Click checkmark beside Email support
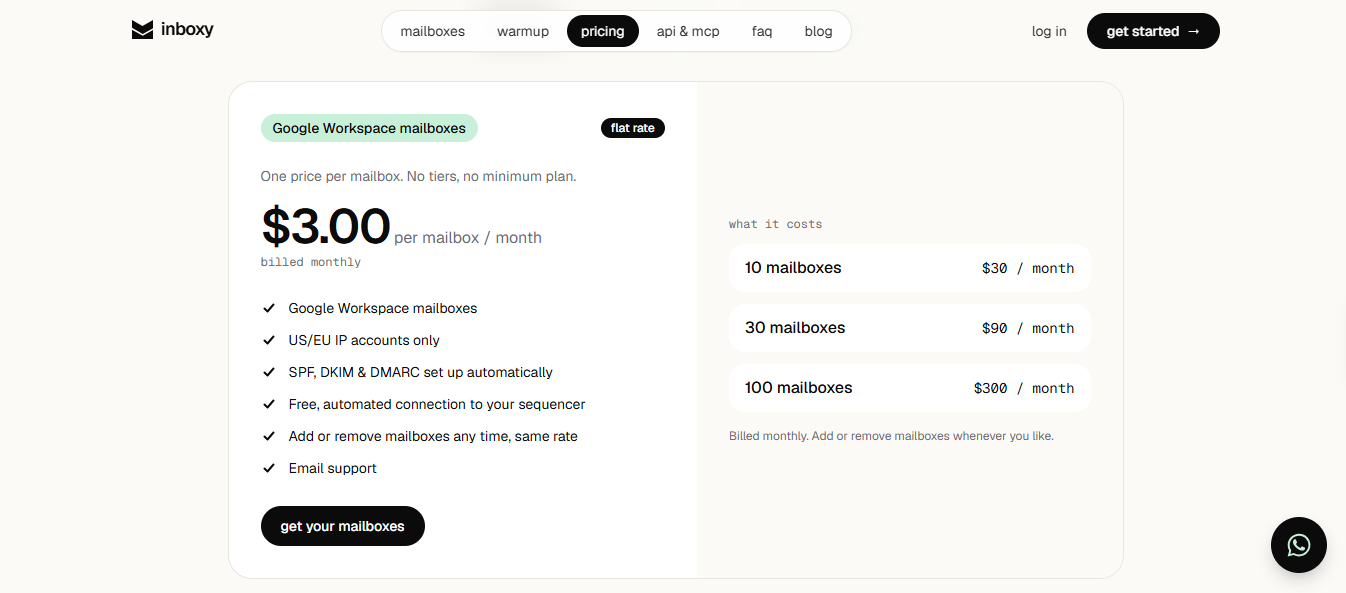 [x=269, y=468]
